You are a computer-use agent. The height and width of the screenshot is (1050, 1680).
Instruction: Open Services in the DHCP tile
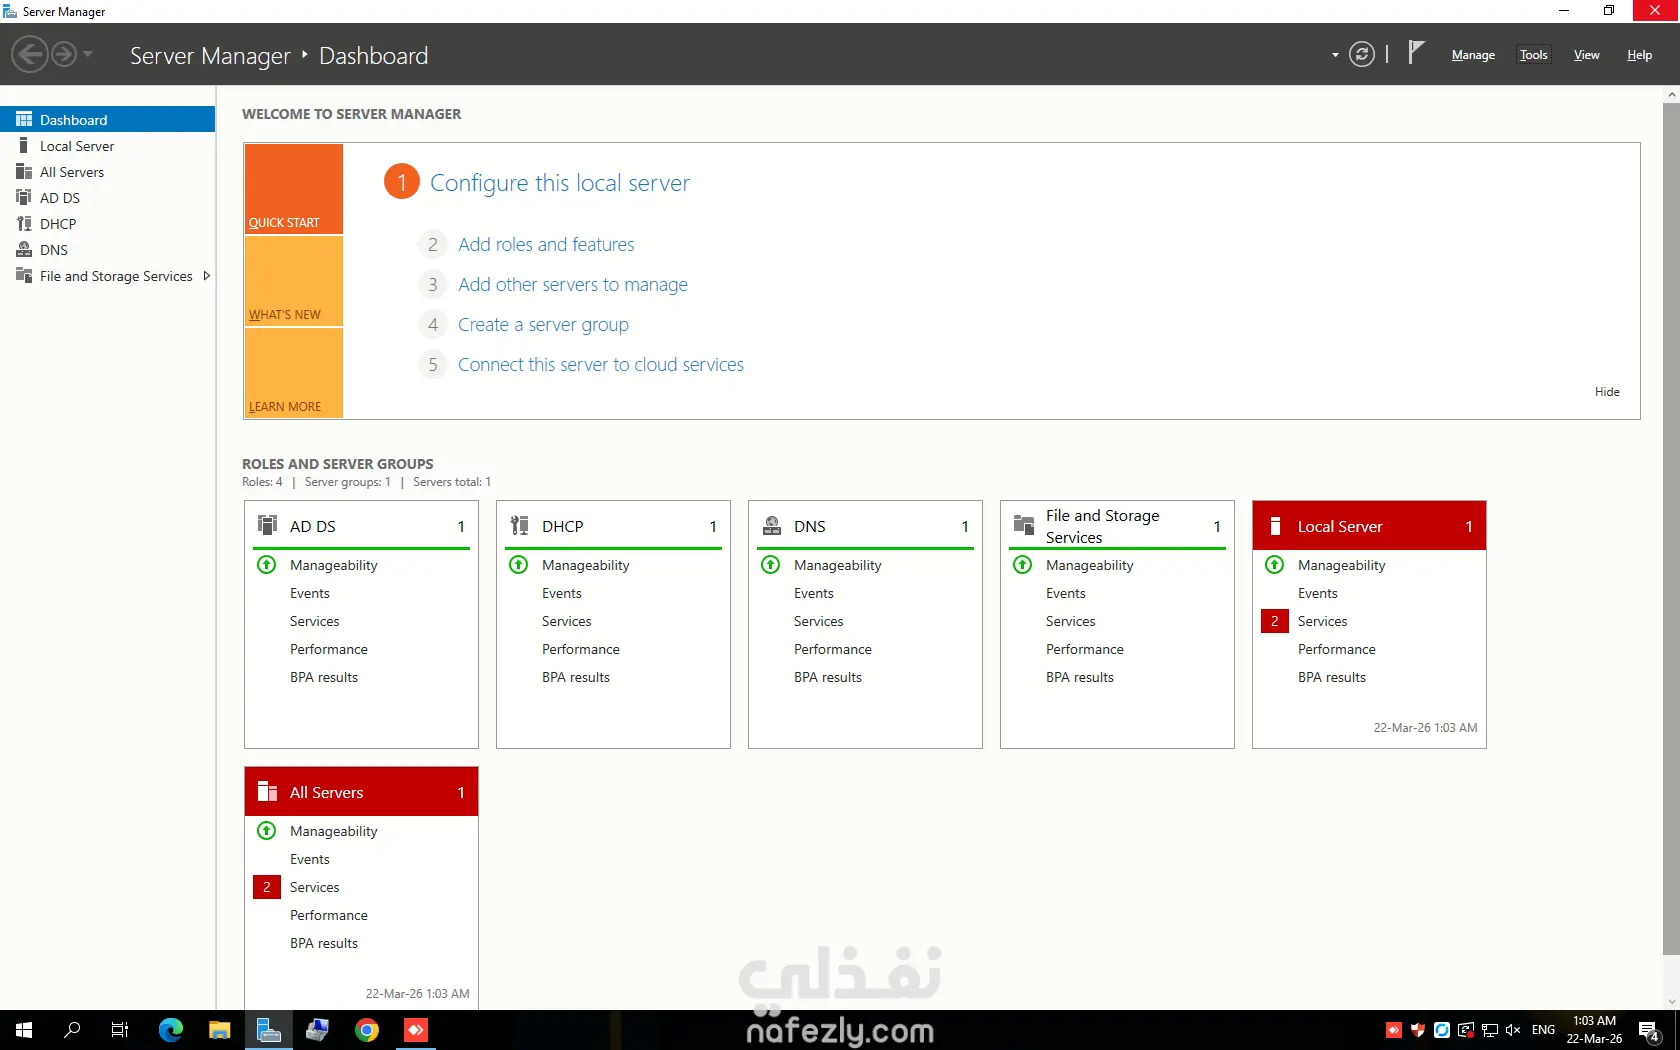[x=567, y=621]
